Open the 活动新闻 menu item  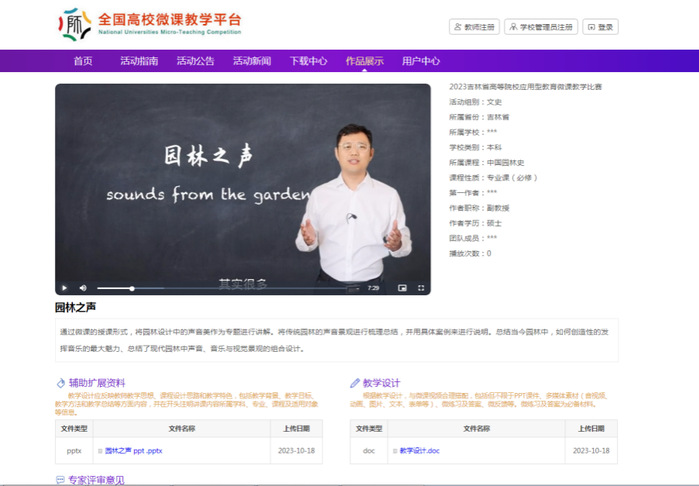(x=252, y=61)
